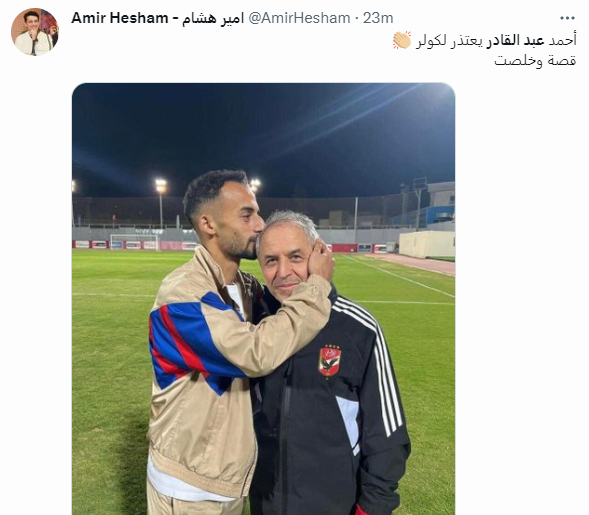Screen dimensions: 589x515
Task: Open the @AmirHesham handle link
Action: point(299,18)
